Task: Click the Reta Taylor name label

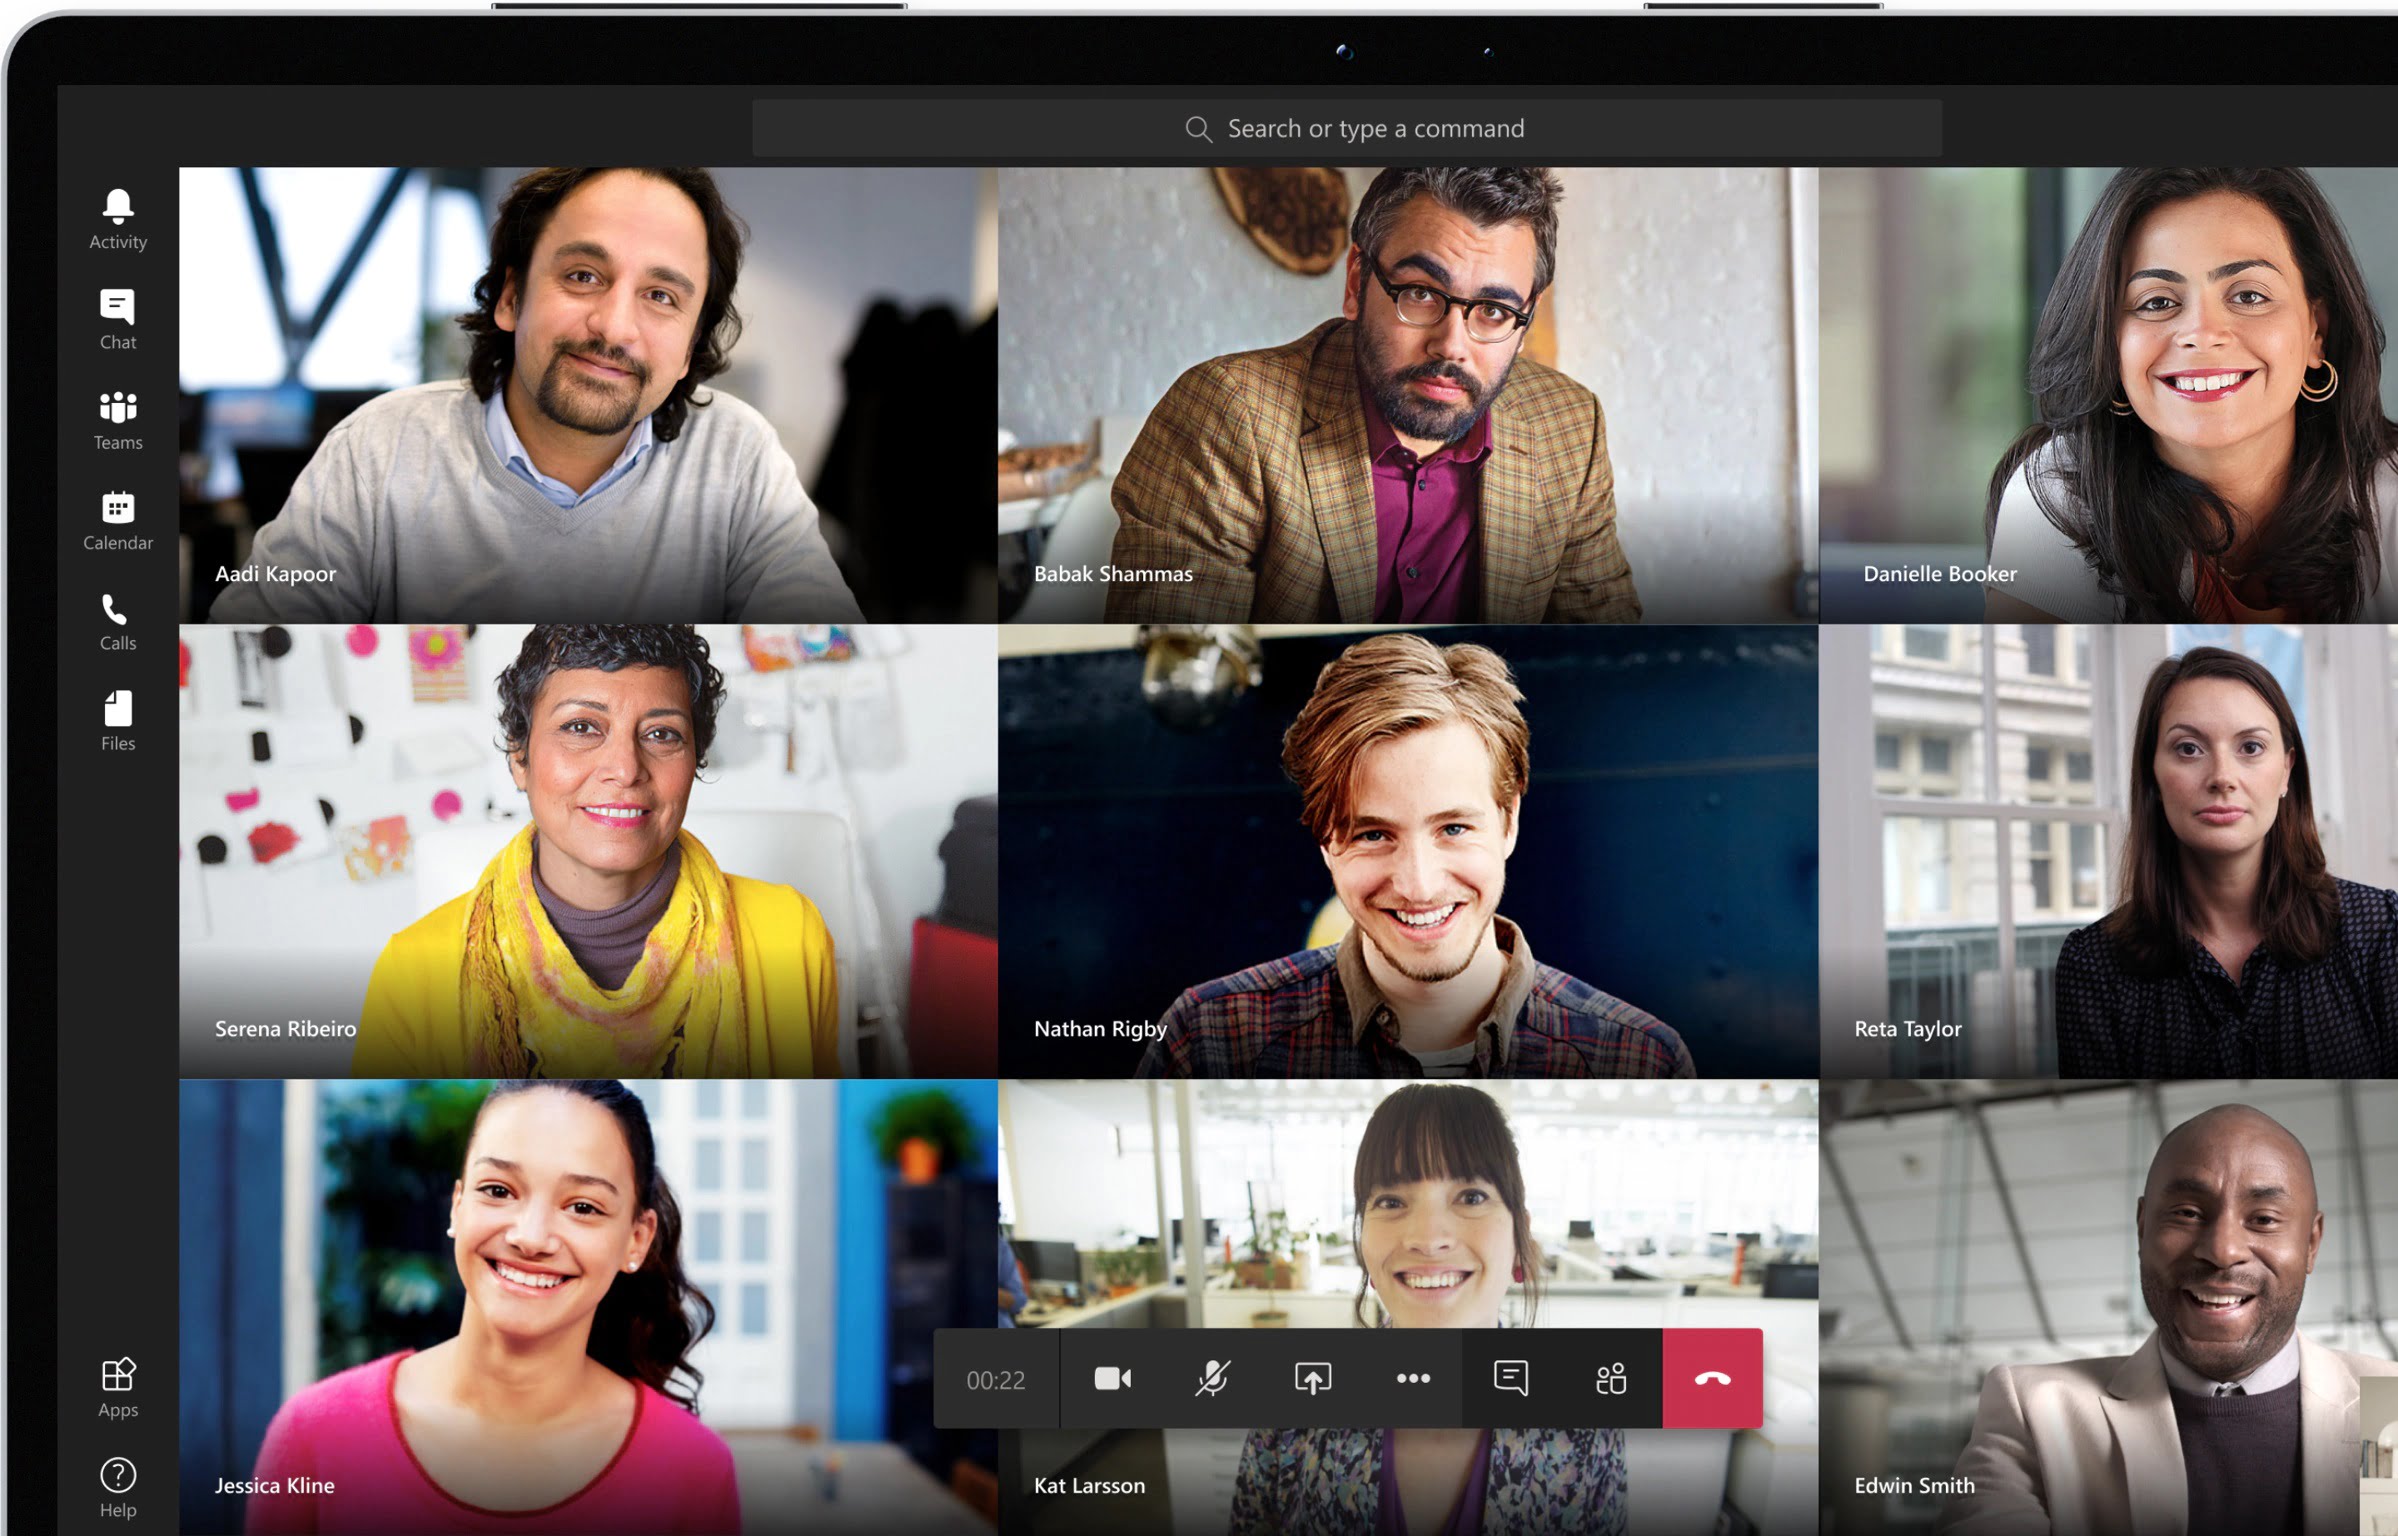Action: click(x=1907, y=1029)
